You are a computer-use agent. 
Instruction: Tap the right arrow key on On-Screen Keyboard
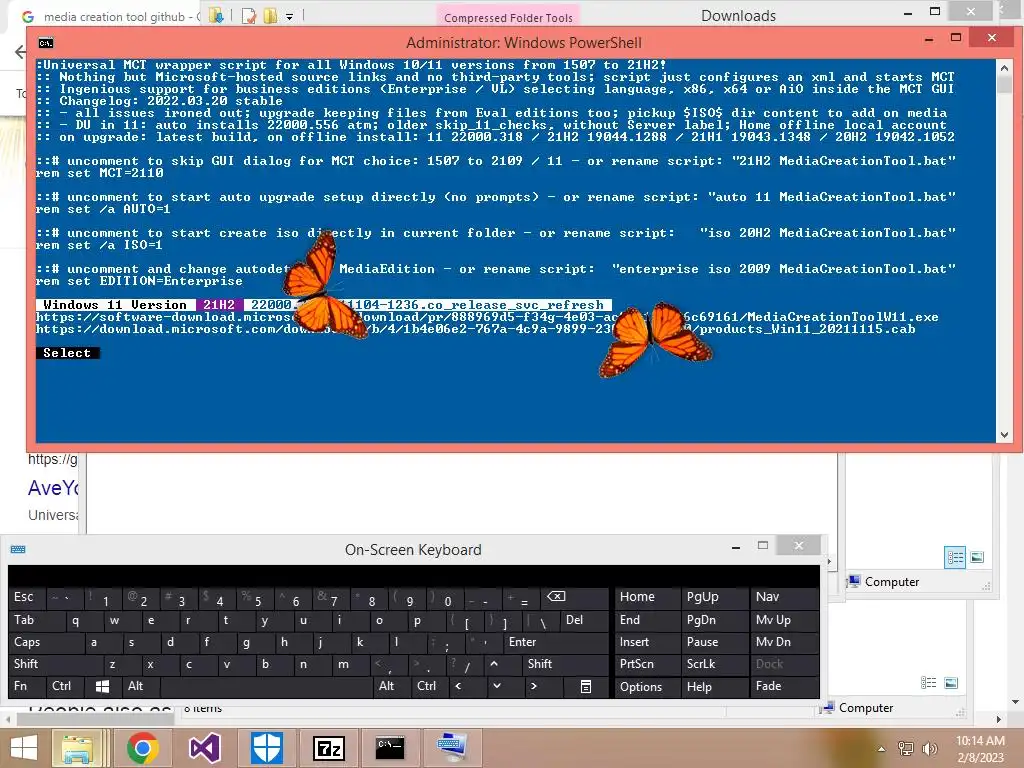pyautogui.click(x=534, y=686)
